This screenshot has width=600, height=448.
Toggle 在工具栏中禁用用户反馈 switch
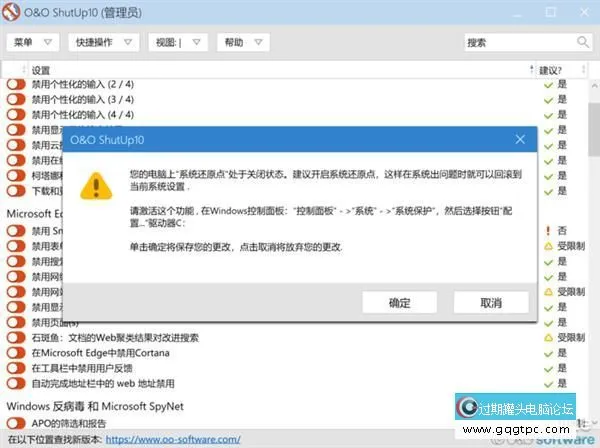coord(16,368)
